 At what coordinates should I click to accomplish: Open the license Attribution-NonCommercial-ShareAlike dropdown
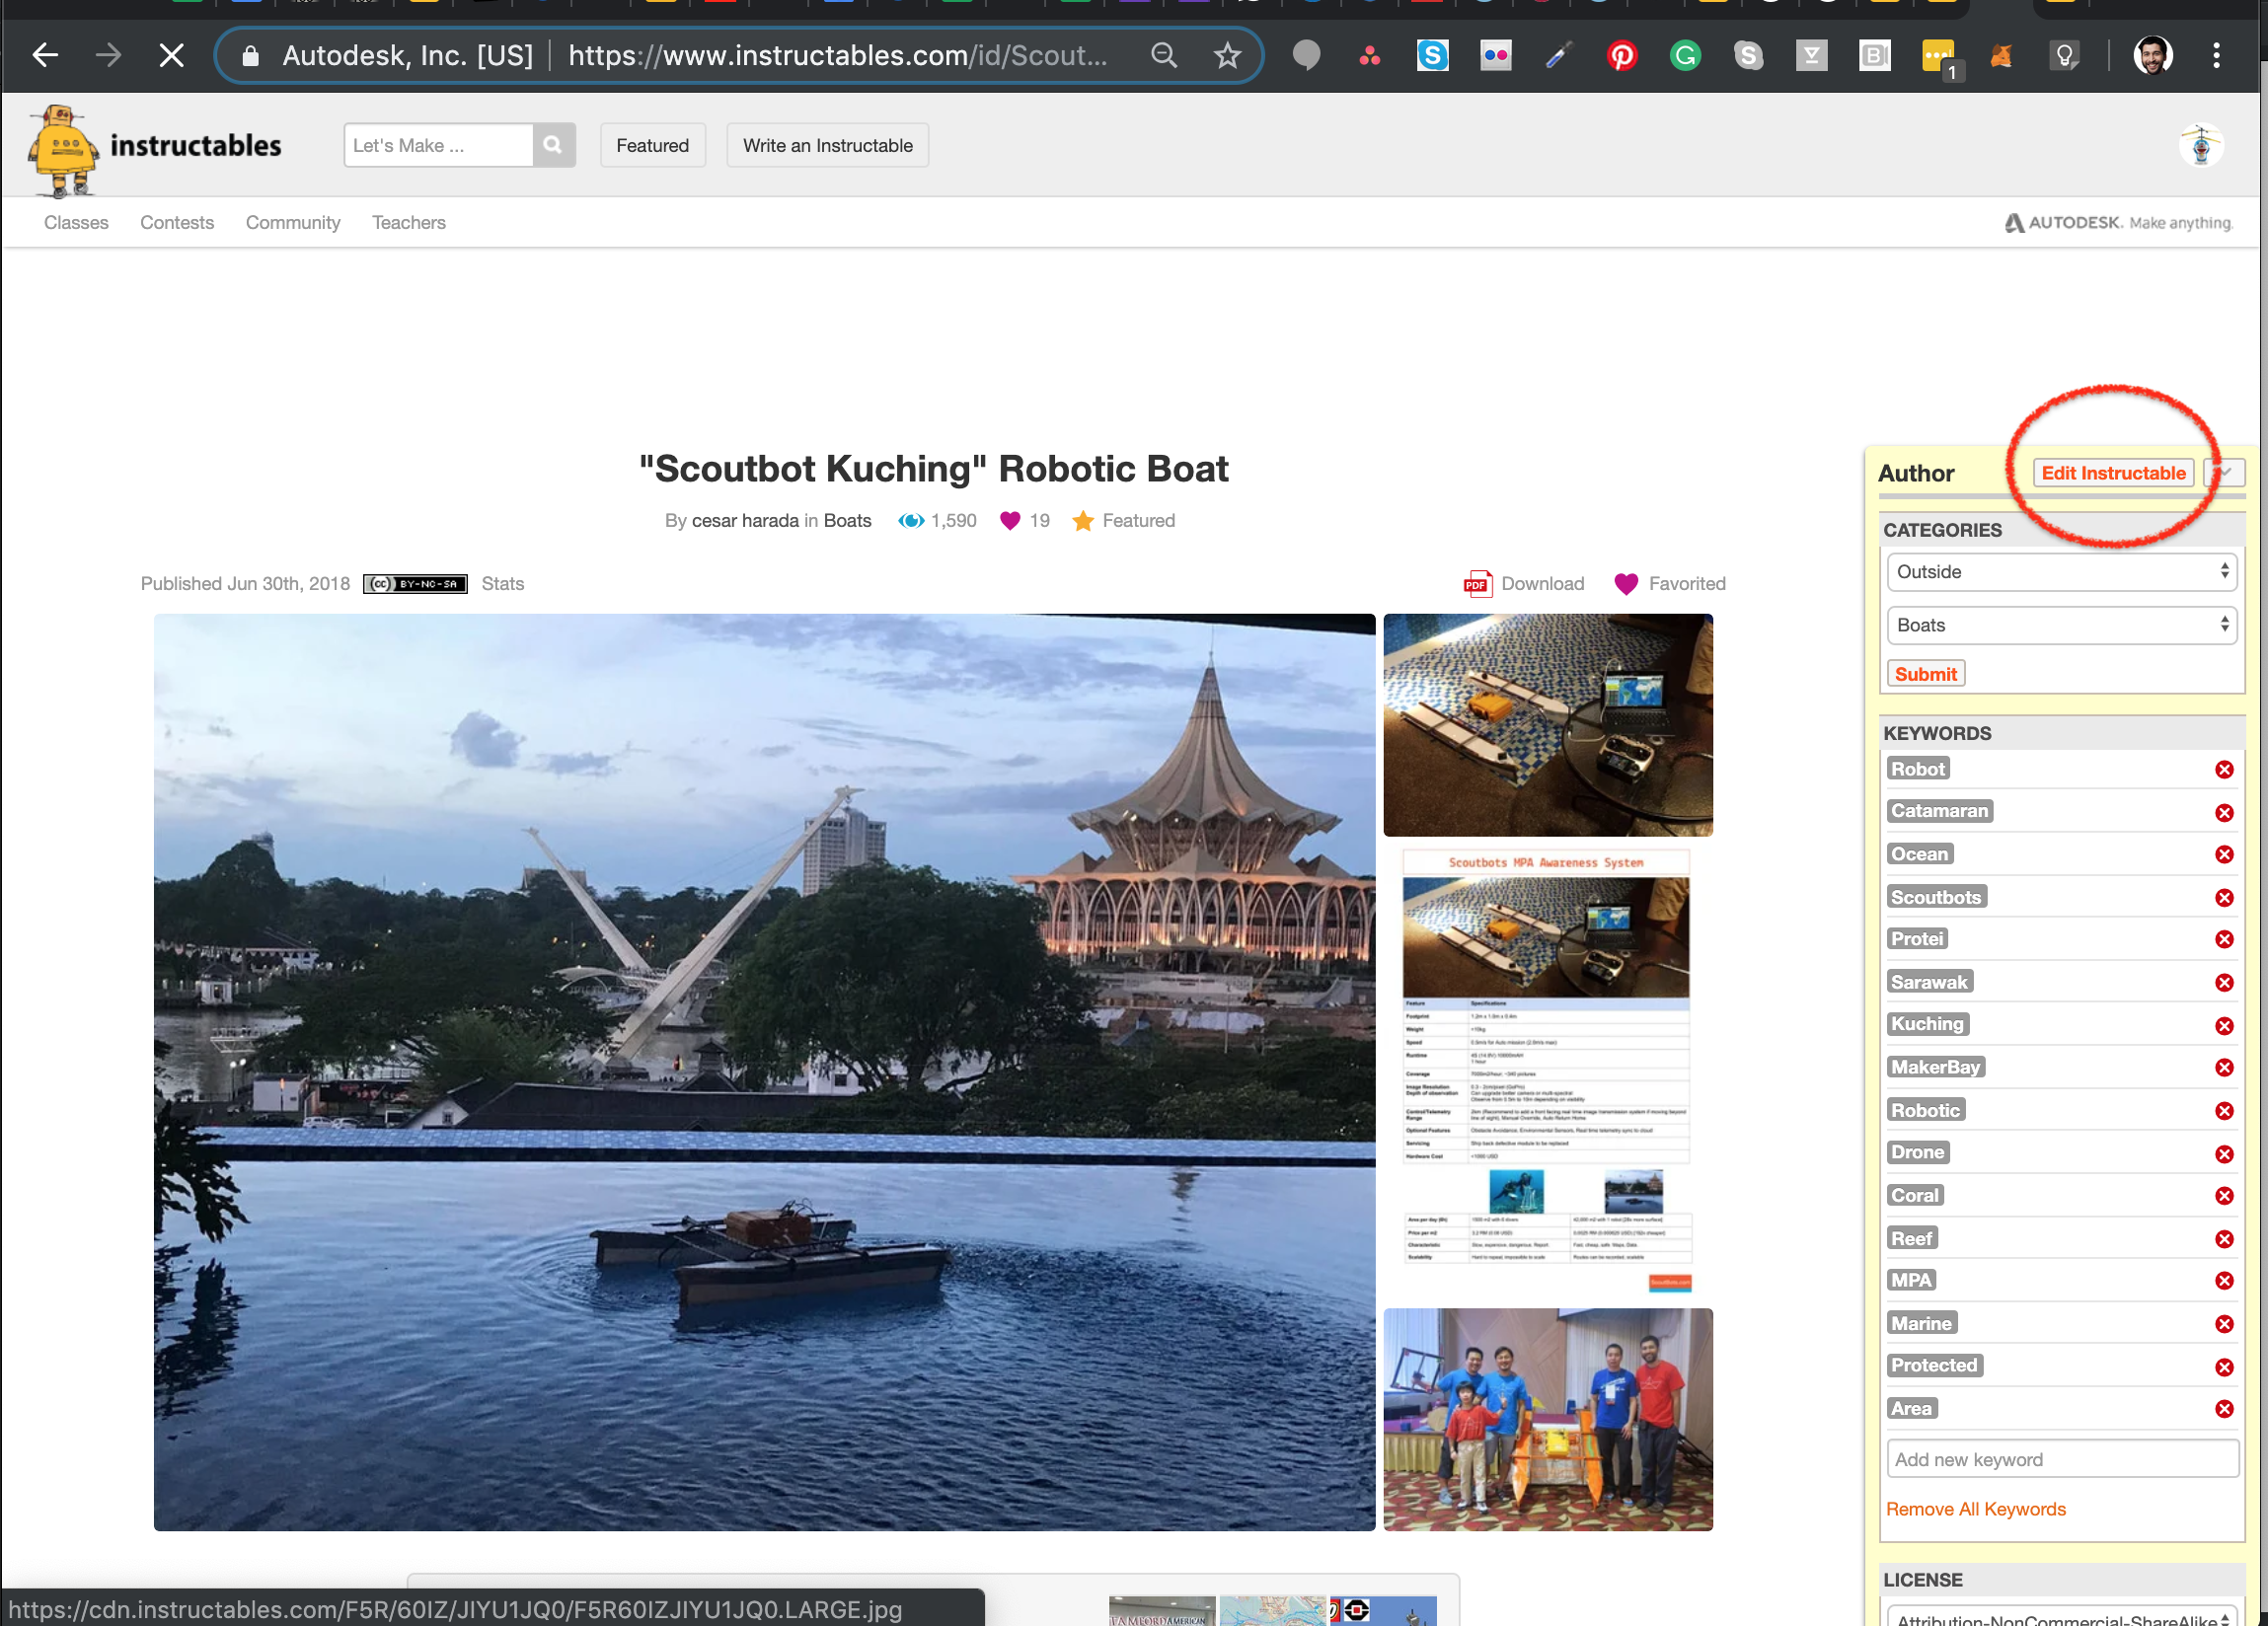pyautogui.click(x=2061, y=1616)
